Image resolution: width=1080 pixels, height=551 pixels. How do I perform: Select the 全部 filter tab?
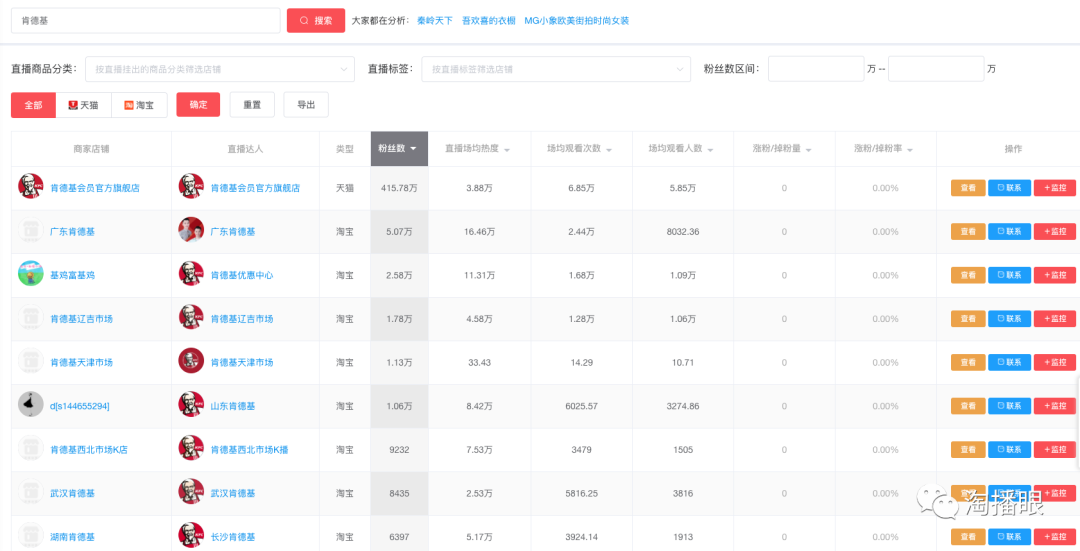[x=33, y=105]
